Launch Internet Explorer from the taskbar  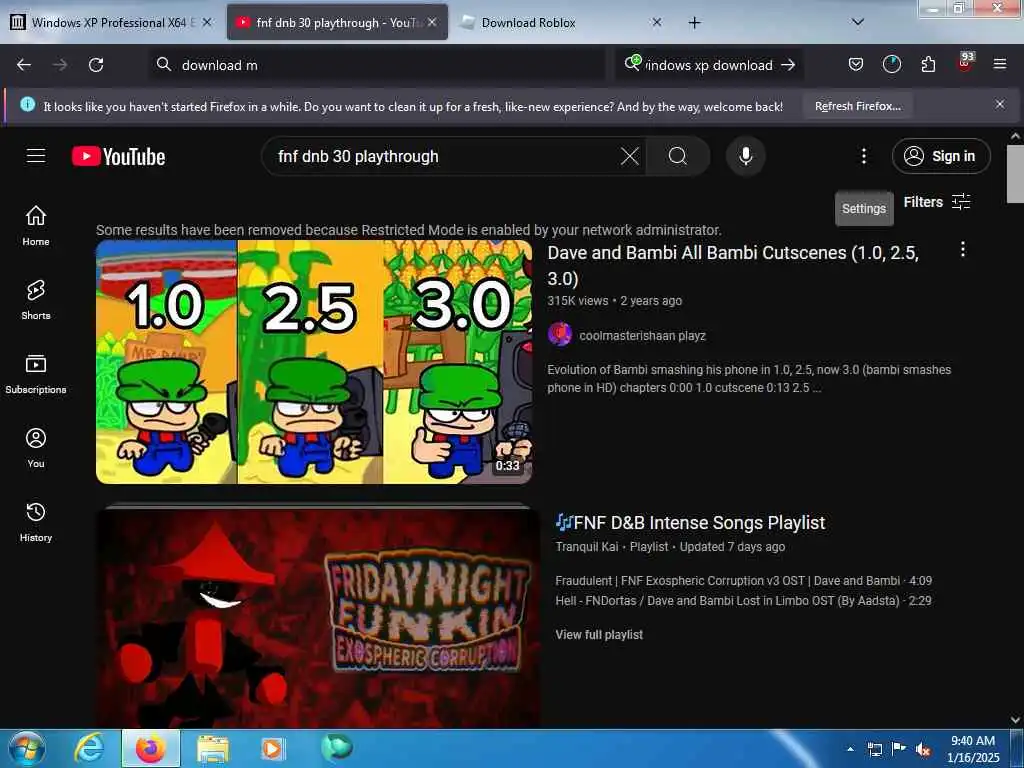tap(89, 749)
